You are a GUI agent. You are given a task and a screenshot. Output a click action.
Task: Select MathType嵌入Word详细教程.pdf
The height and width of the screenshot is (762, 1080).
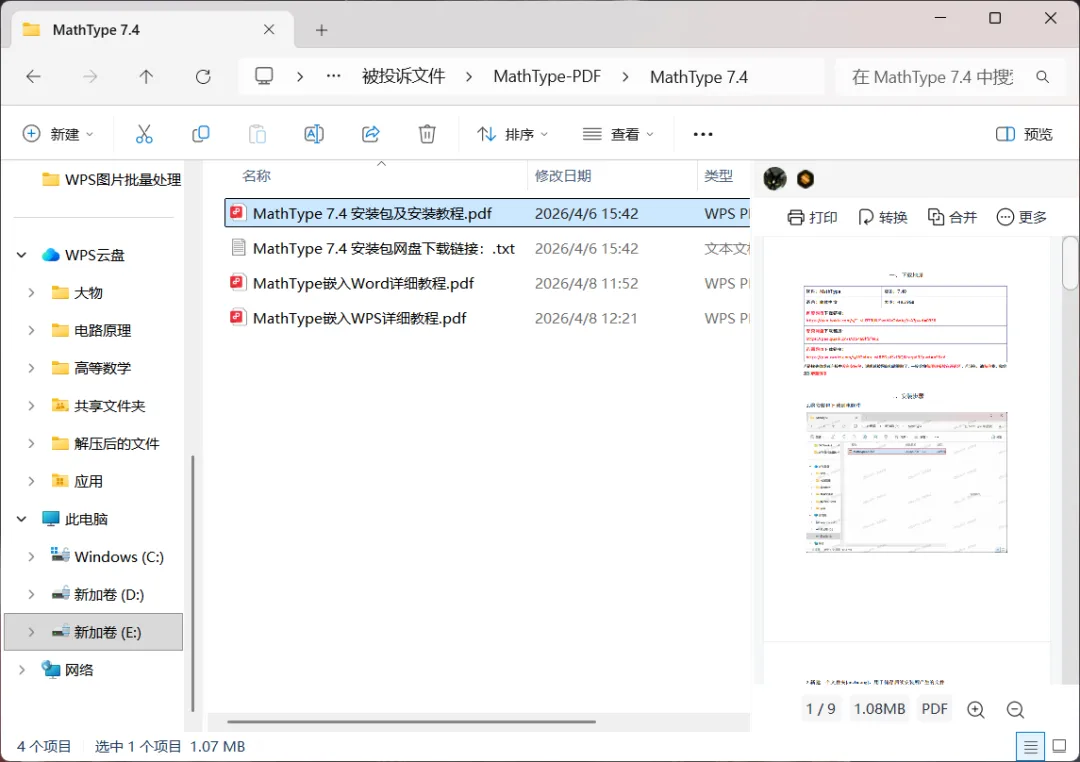coord(487,283)
